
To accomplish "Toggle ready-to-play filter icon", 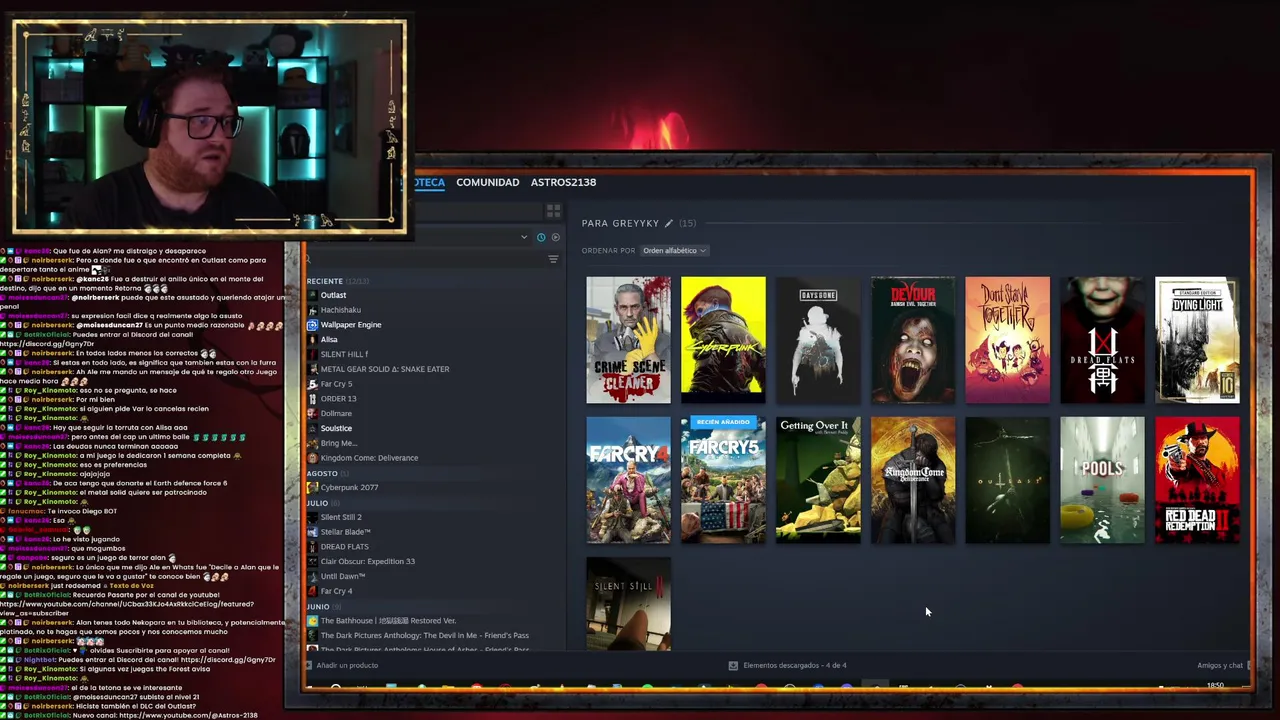I will pos(556,237).
